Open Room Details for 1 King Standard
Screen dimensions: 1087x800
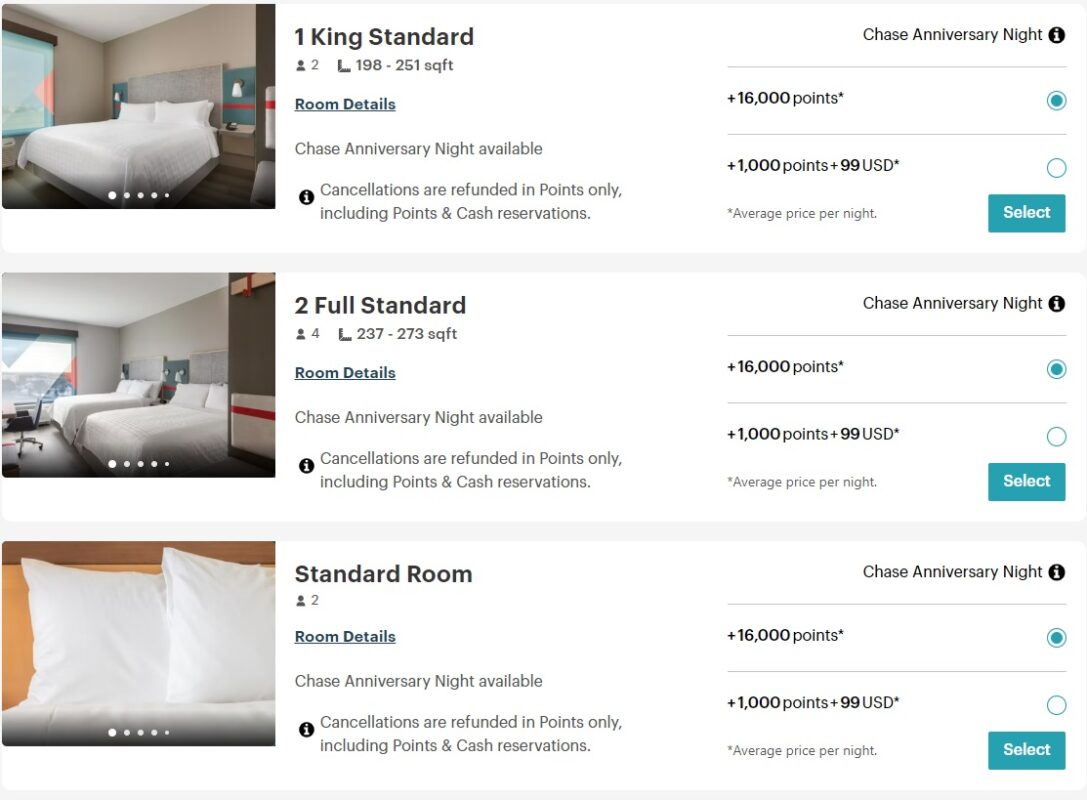pyautogui.click(x=345, y=103)
